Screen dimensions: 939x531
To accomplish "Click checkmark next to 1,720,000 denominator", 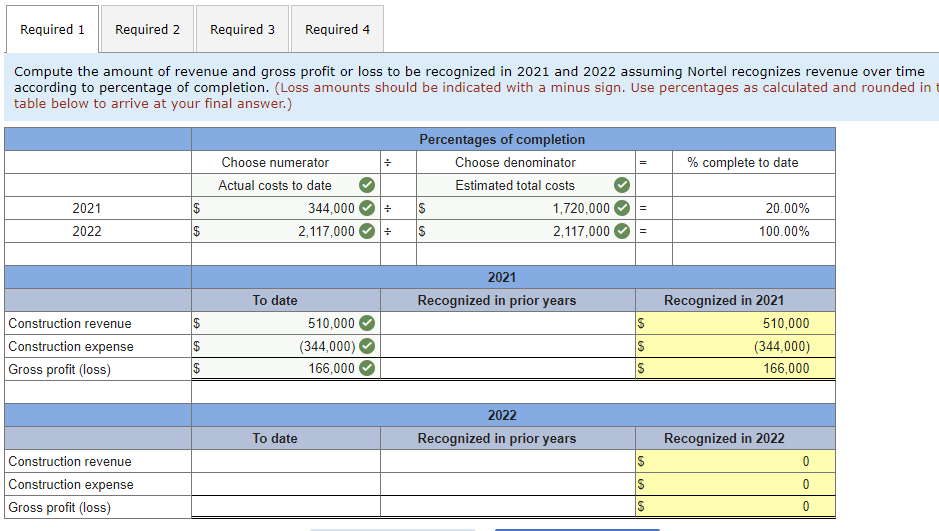I will [622, 208].
